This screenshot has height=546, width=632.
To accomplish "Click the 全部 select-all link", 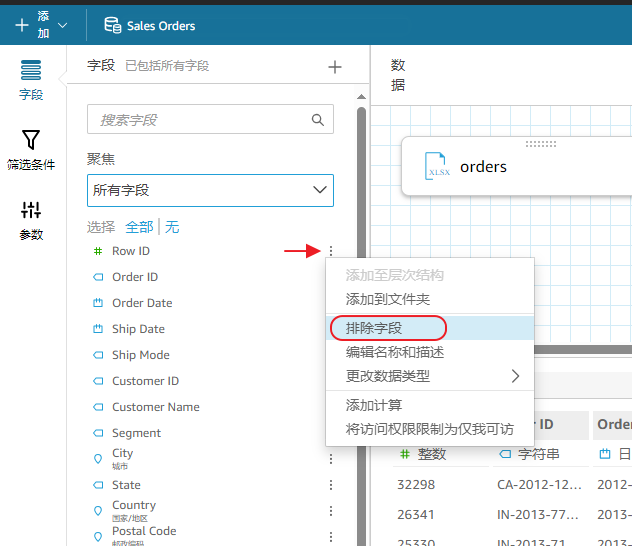I will pos(139,227).
